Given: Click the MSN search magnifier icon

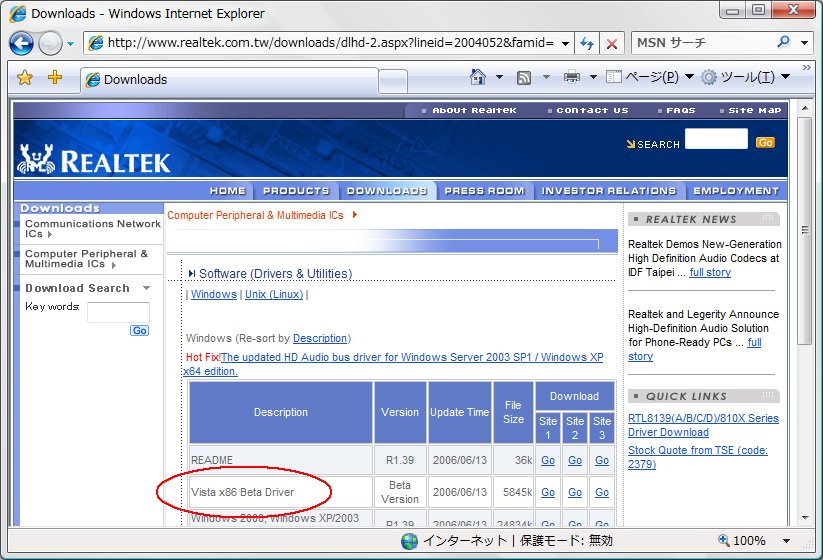Looking at the screenshot, I should point(784,42).
